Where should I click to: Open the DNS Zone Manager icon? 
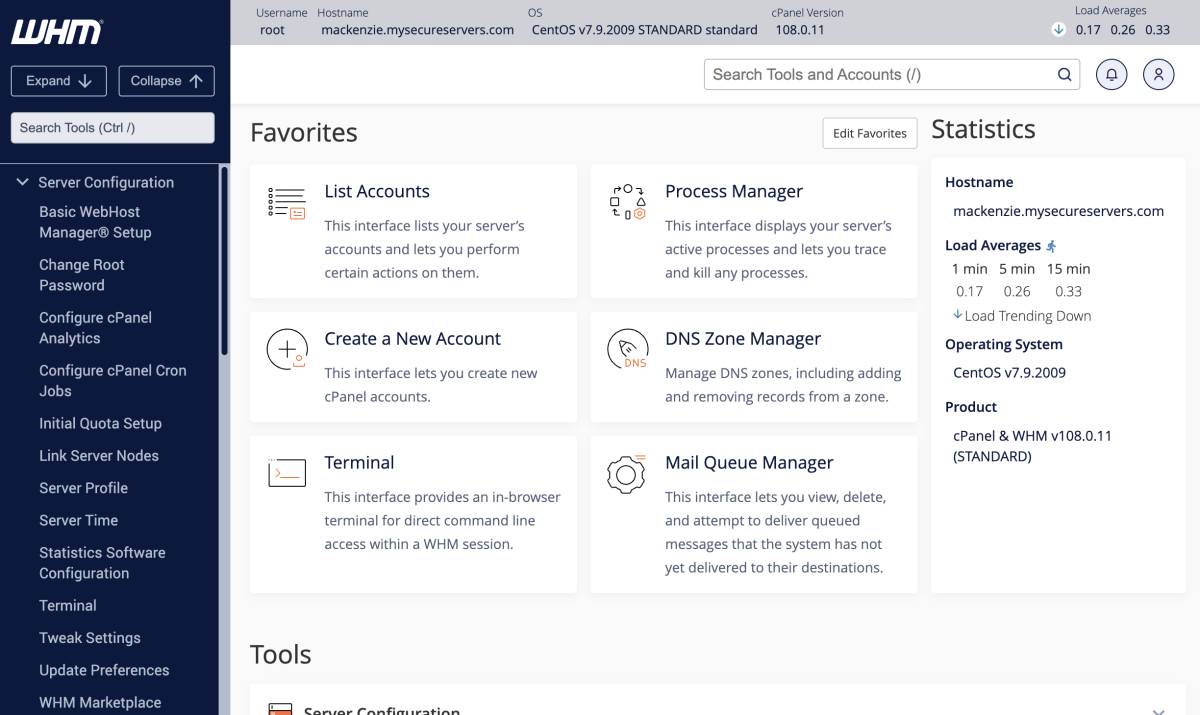pos(627,350)
